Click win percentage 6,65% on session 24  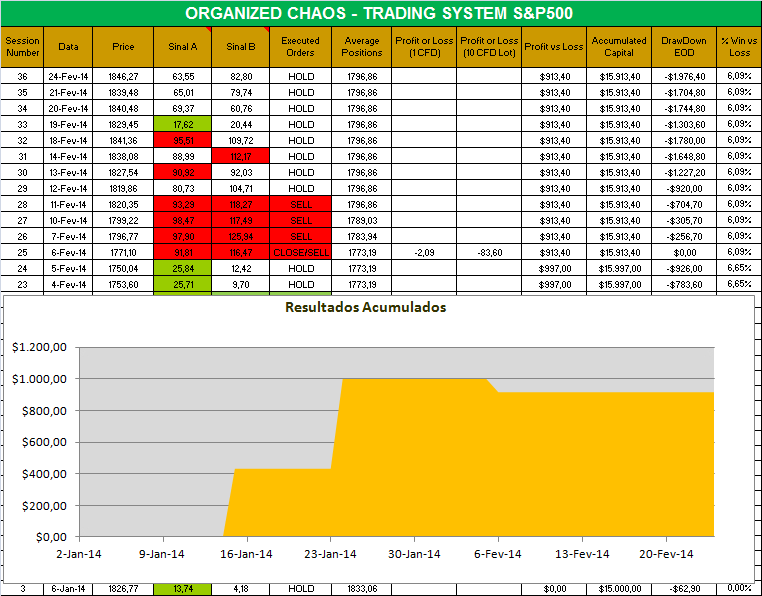point(739,268)
